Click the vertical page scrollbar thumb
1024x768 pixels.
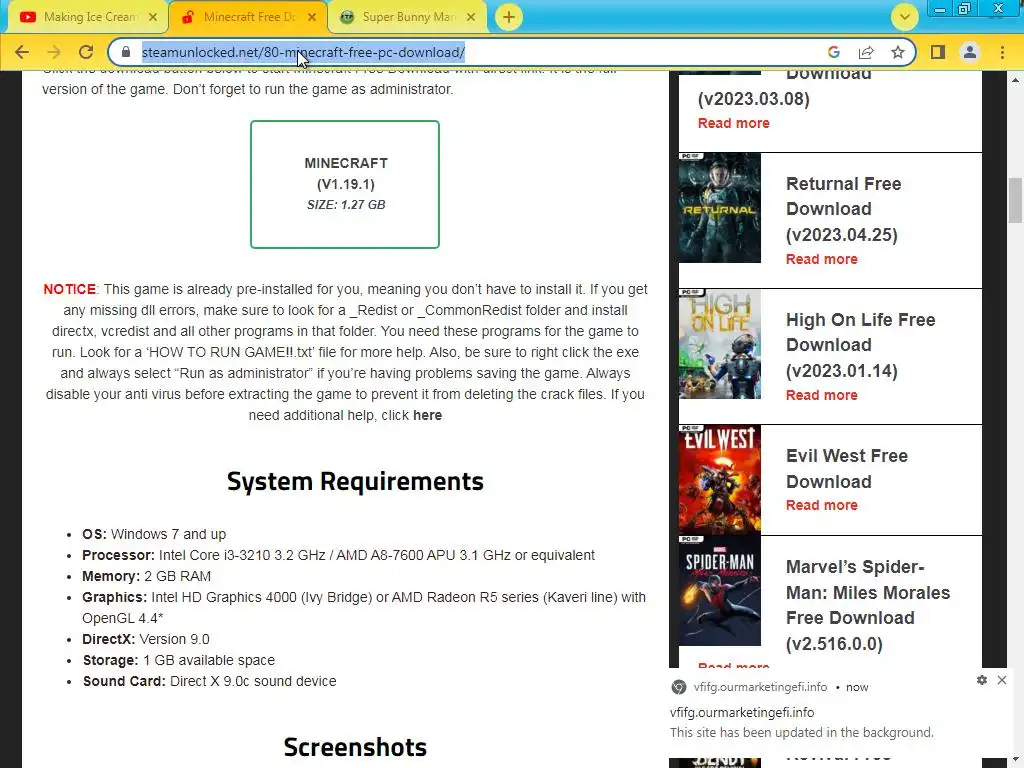tap(1015, 200)
